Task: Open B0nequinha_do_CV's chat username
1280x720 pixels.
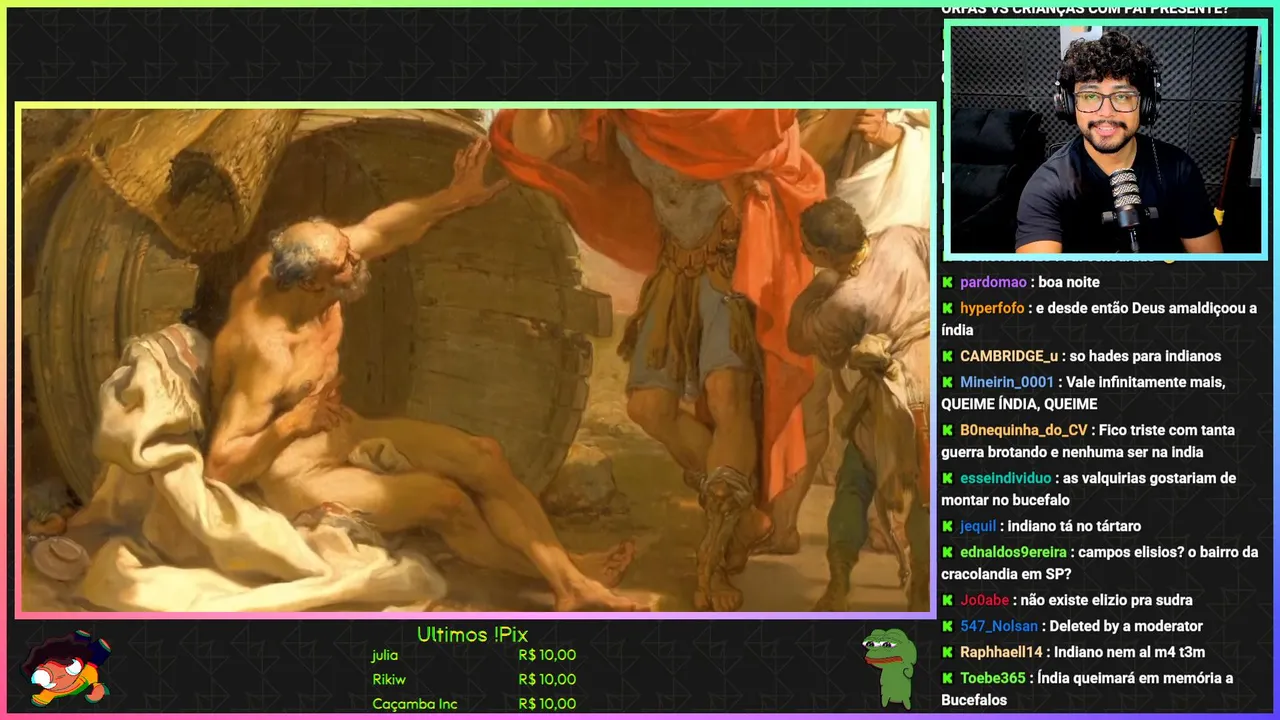Action: 1023,431
